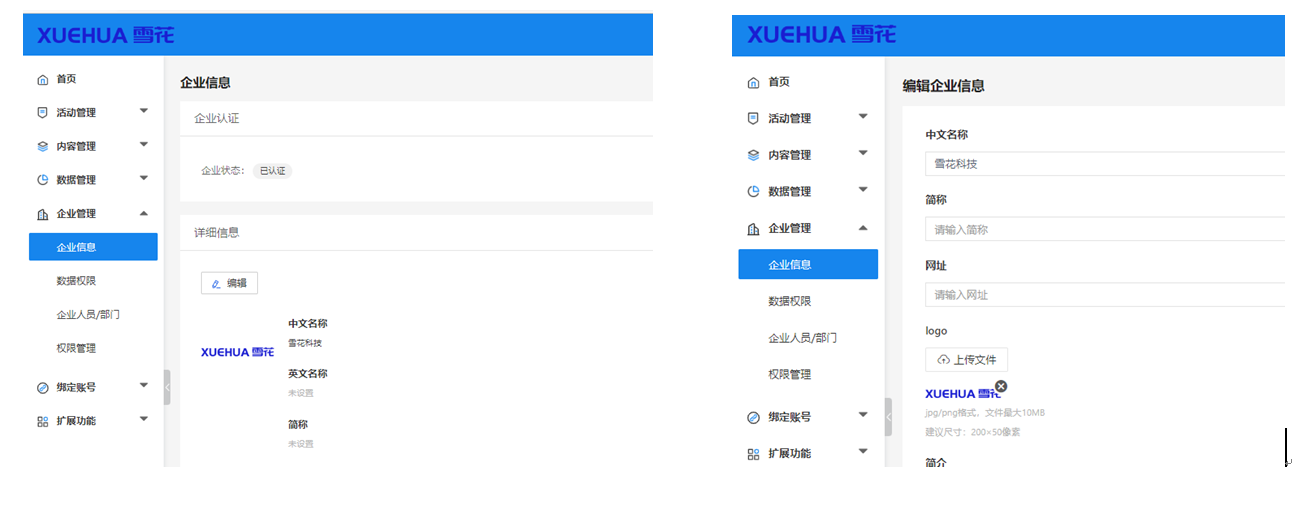Click the 活动管理 shield icon in right window
Viewport: 1311px width, 521px height.
tap(754, 118)
